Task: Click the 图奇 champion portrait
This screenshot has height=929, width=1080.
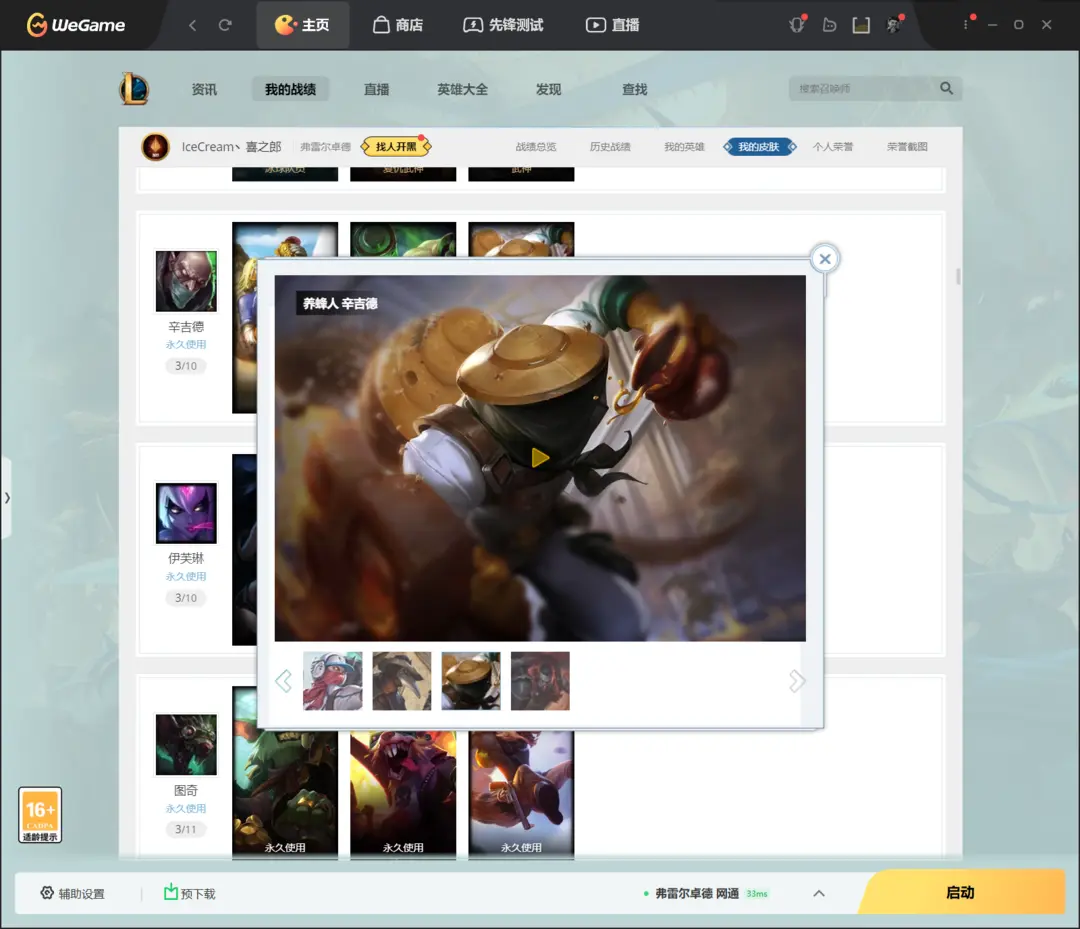Action: coord(186,744)
